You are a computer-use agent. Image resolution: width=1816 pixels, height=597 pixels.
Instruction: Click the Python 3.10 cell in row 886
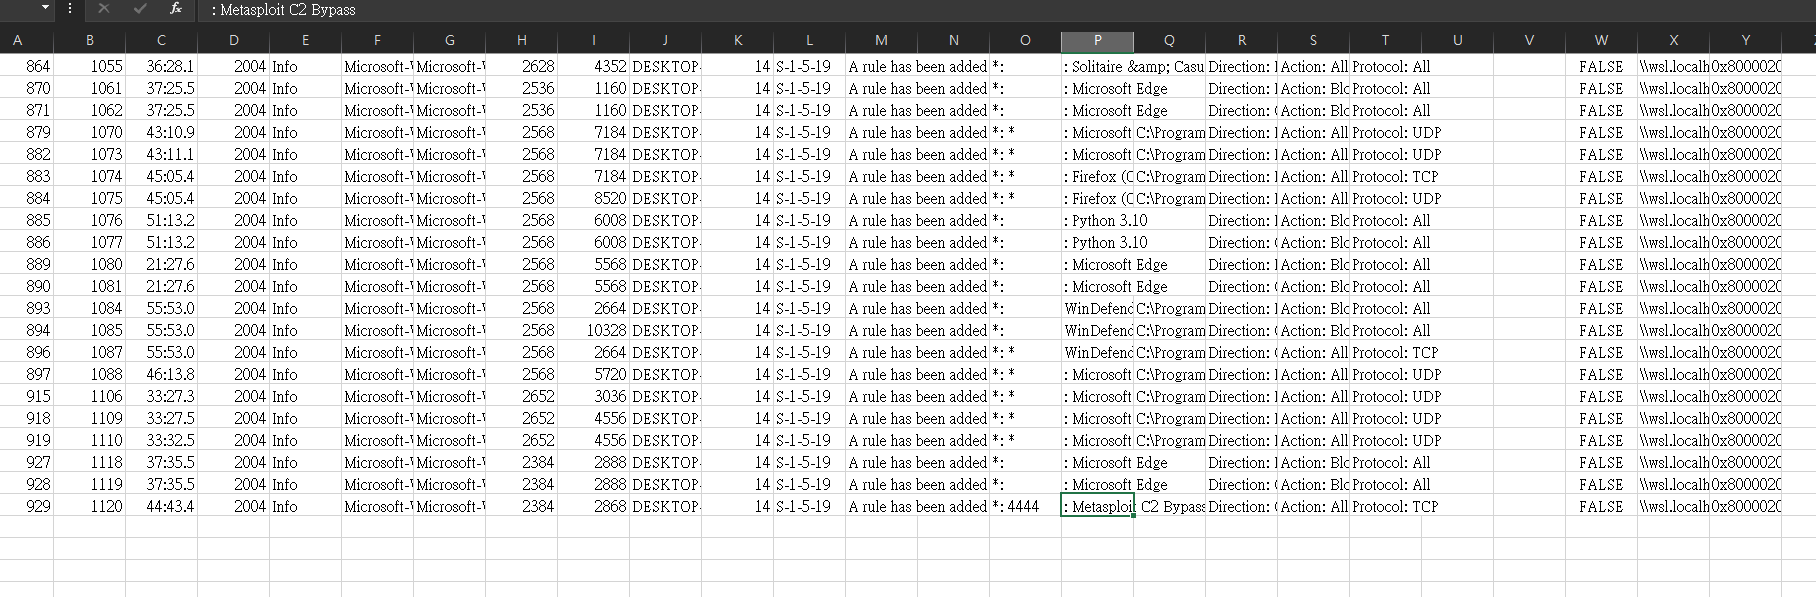click(x=1098, y=242)
